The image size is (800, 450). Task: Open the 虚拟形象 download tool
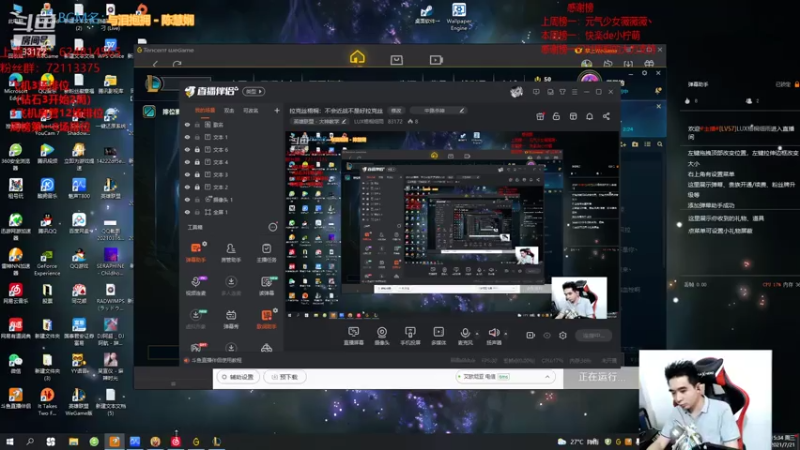click(x=196, y=319)
